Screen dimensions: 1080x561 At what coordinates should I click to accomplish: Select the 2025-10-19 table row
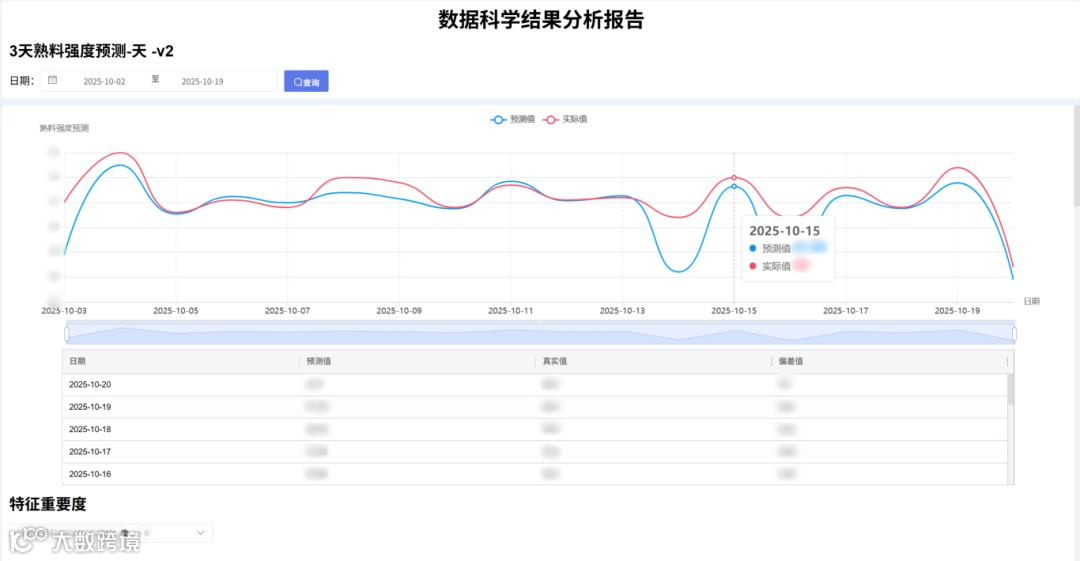pyautogui.click(x=534, y=407)
